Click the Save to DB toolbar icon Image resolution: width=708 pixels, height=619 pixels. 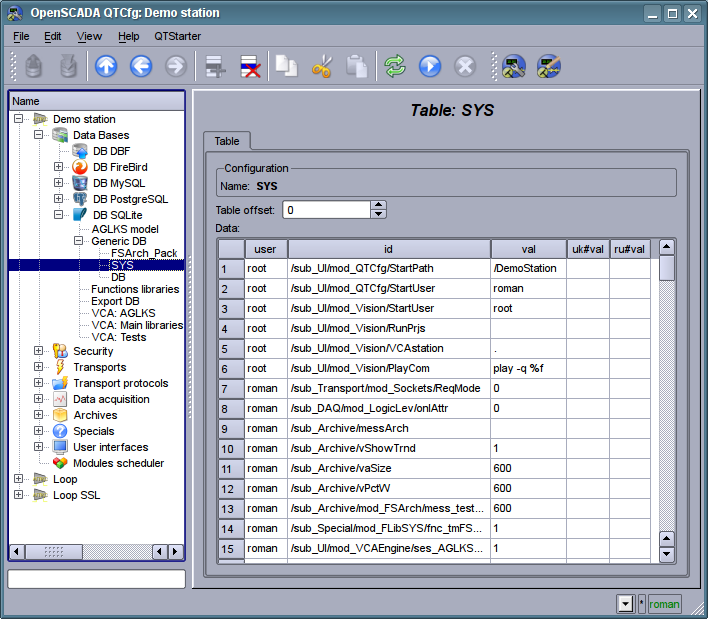click(x=68, y=66)
